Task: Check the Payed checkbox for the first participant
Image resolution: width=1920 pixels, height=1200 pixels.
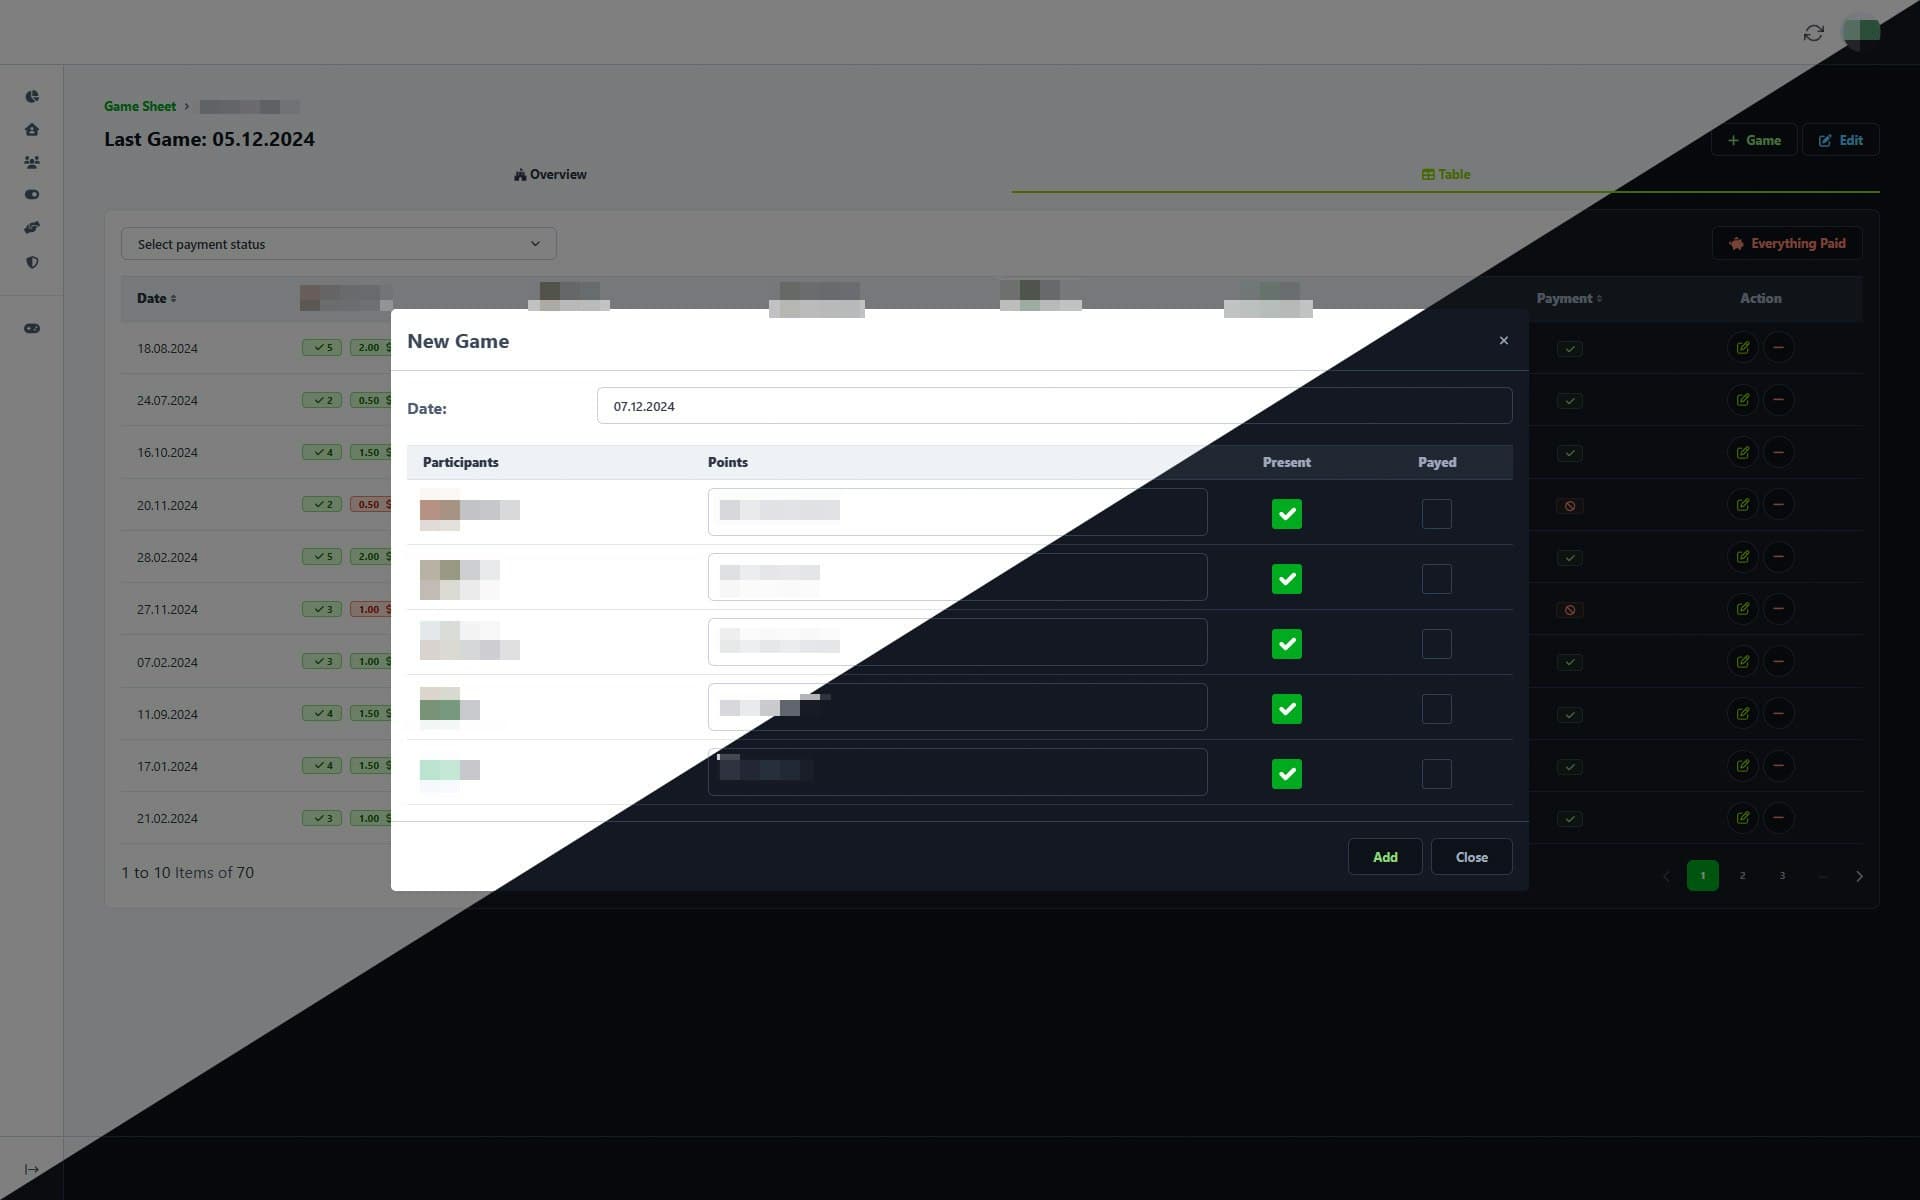Action: (1437, 513)
